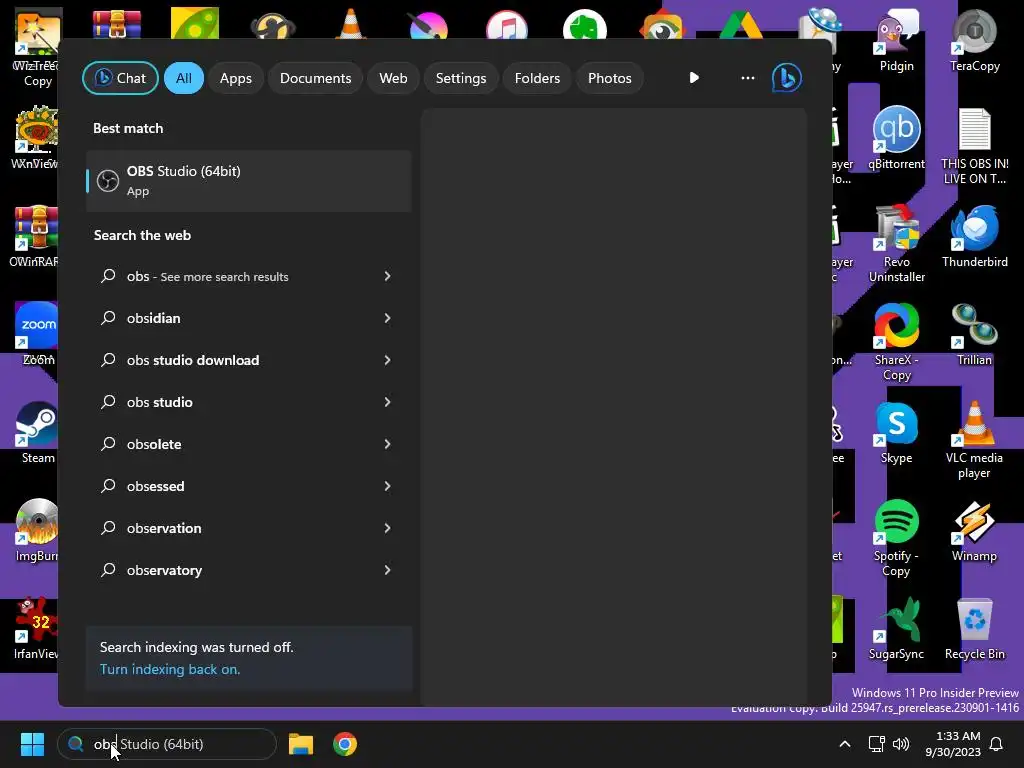The image size is (1024, 768).
Task: Open the volume tray icon
Action: [901, 744]
